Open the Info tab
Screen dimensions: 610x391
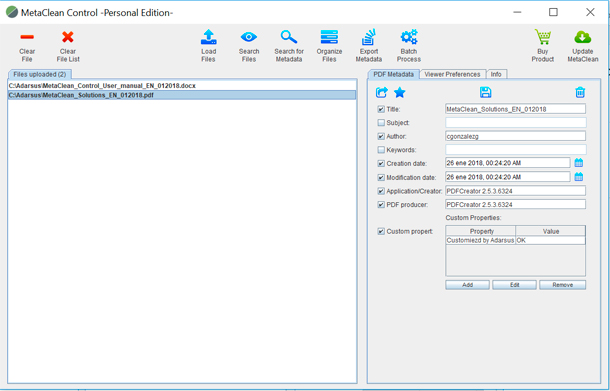[496, 74]
